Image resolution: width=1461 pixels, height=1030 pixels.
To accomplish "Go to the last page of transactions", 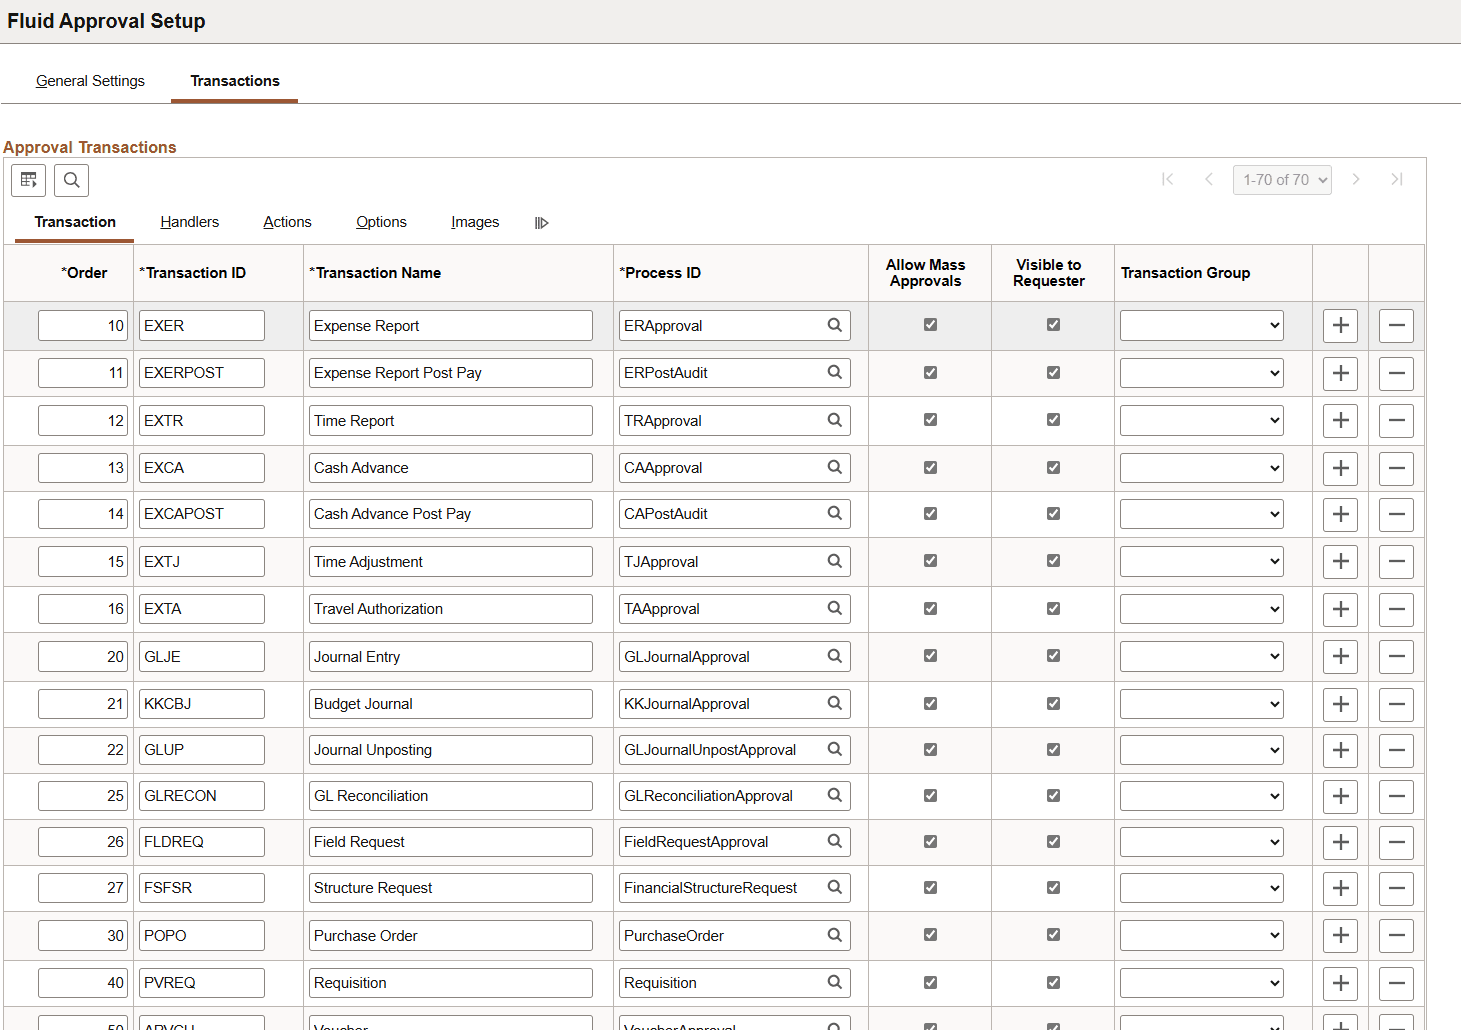I will point(1397,179).
